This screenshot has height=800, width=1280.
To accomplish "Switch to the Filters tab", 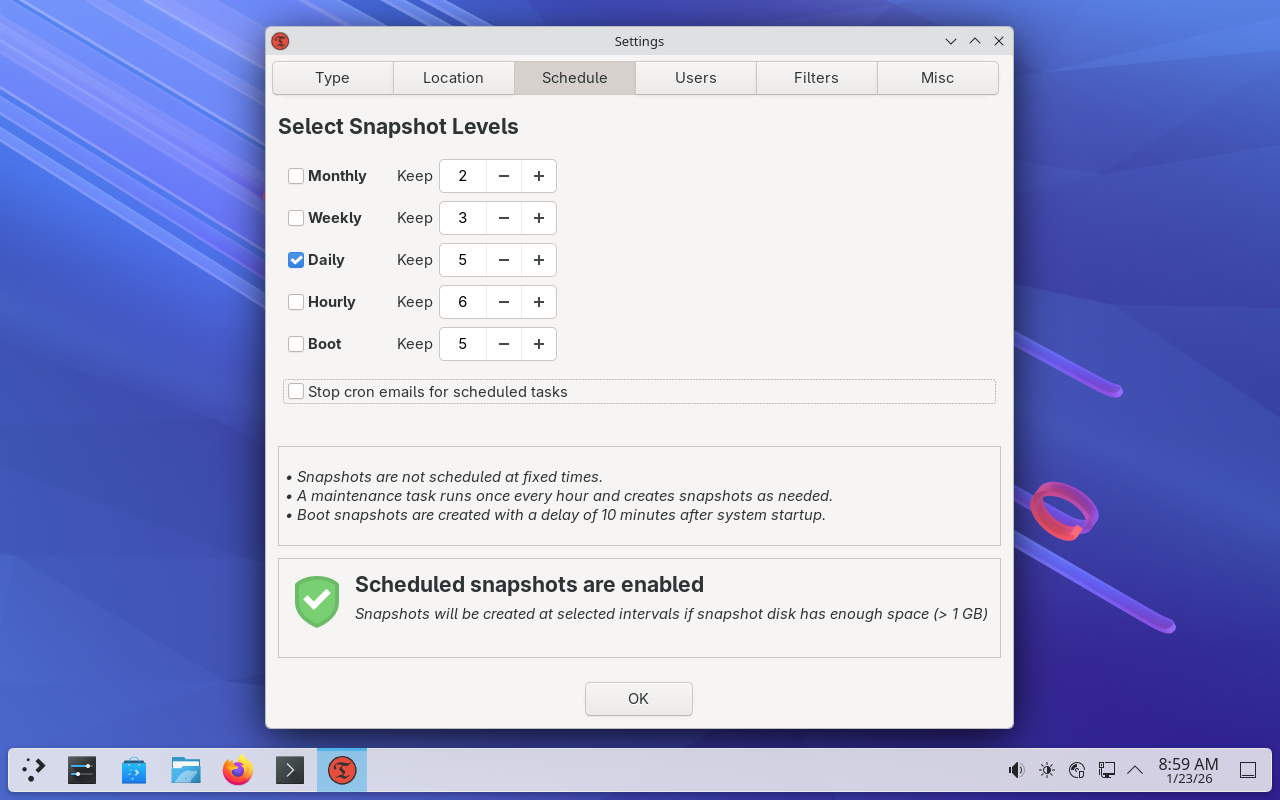I will 816,78.
